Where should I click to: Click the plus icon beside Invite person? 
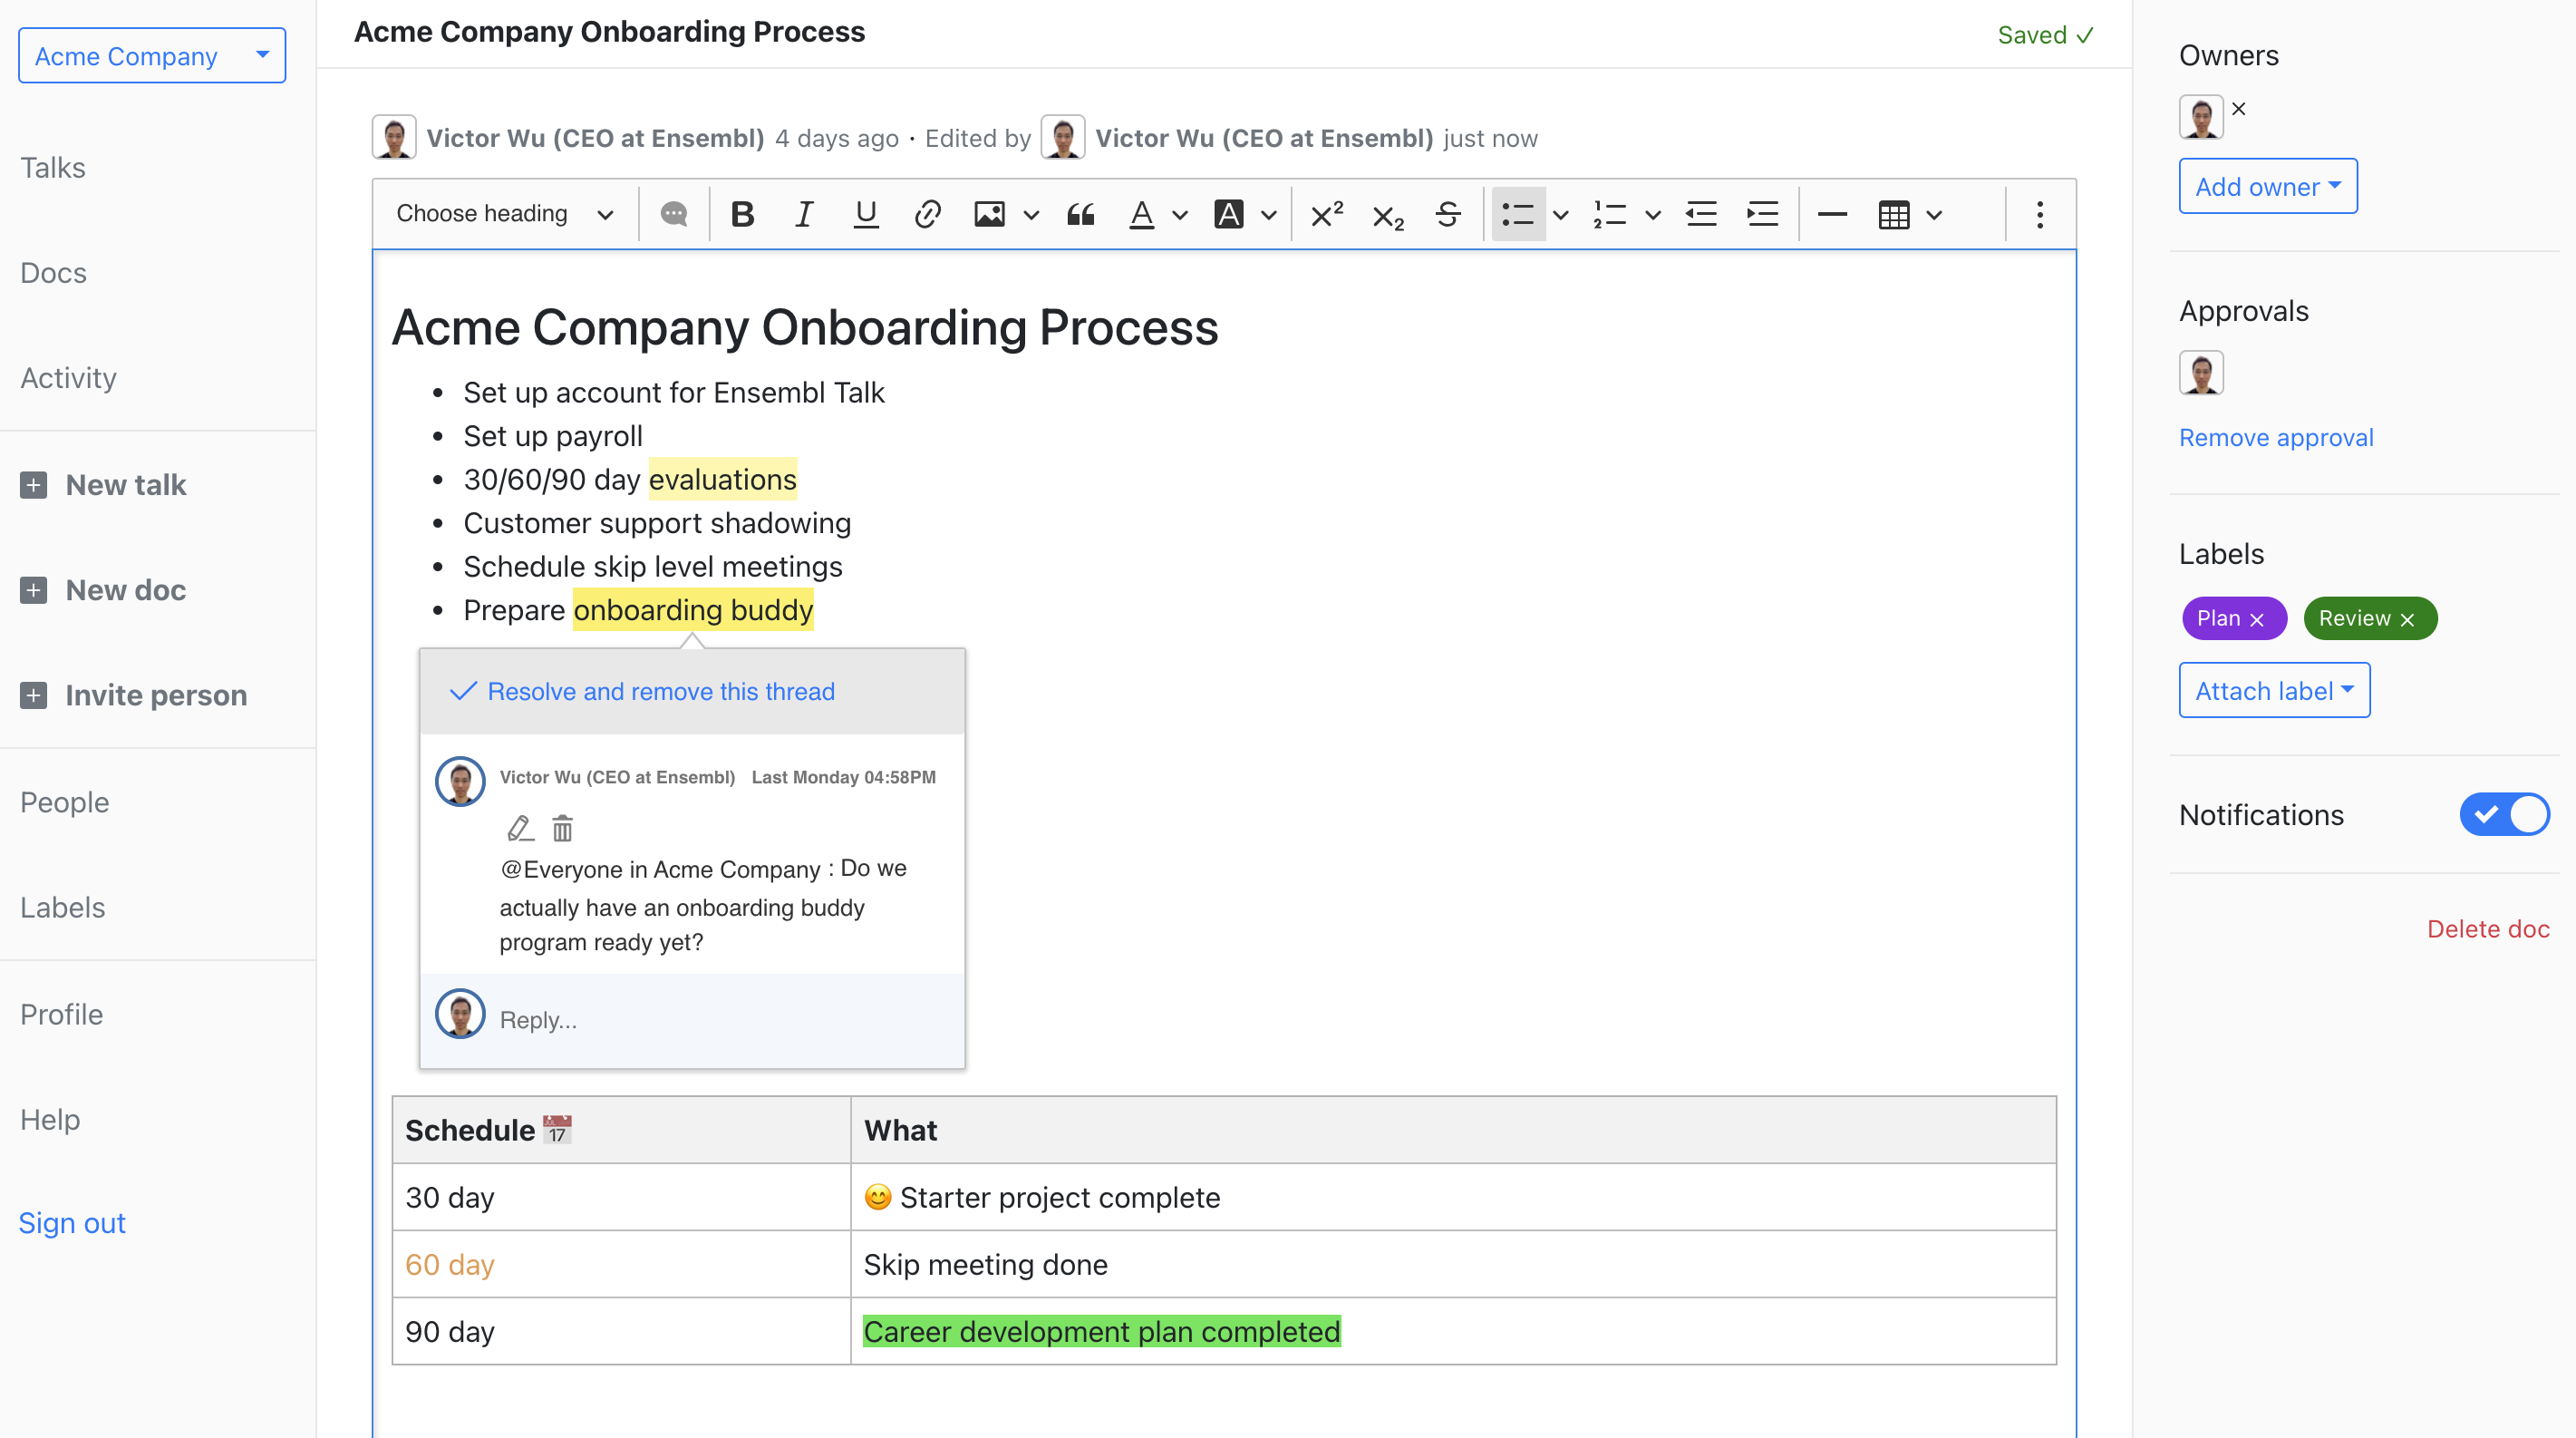pos(33,695)
